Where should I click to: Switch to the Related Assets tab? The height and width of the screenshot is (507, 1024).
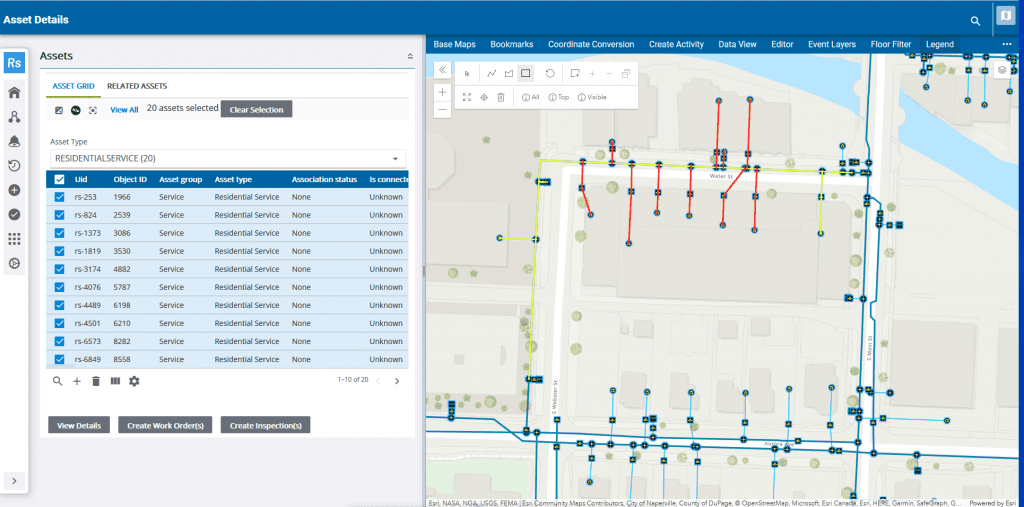(137, 86)
